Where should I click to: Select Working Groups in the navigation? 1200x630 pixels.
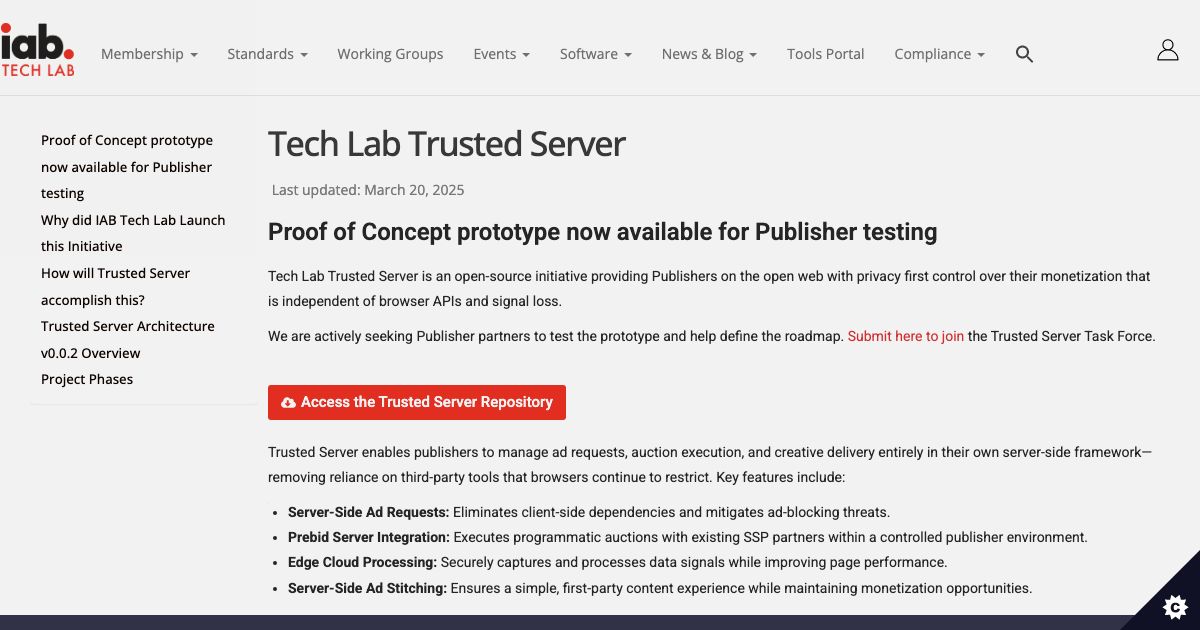click(x=390, y=54)
